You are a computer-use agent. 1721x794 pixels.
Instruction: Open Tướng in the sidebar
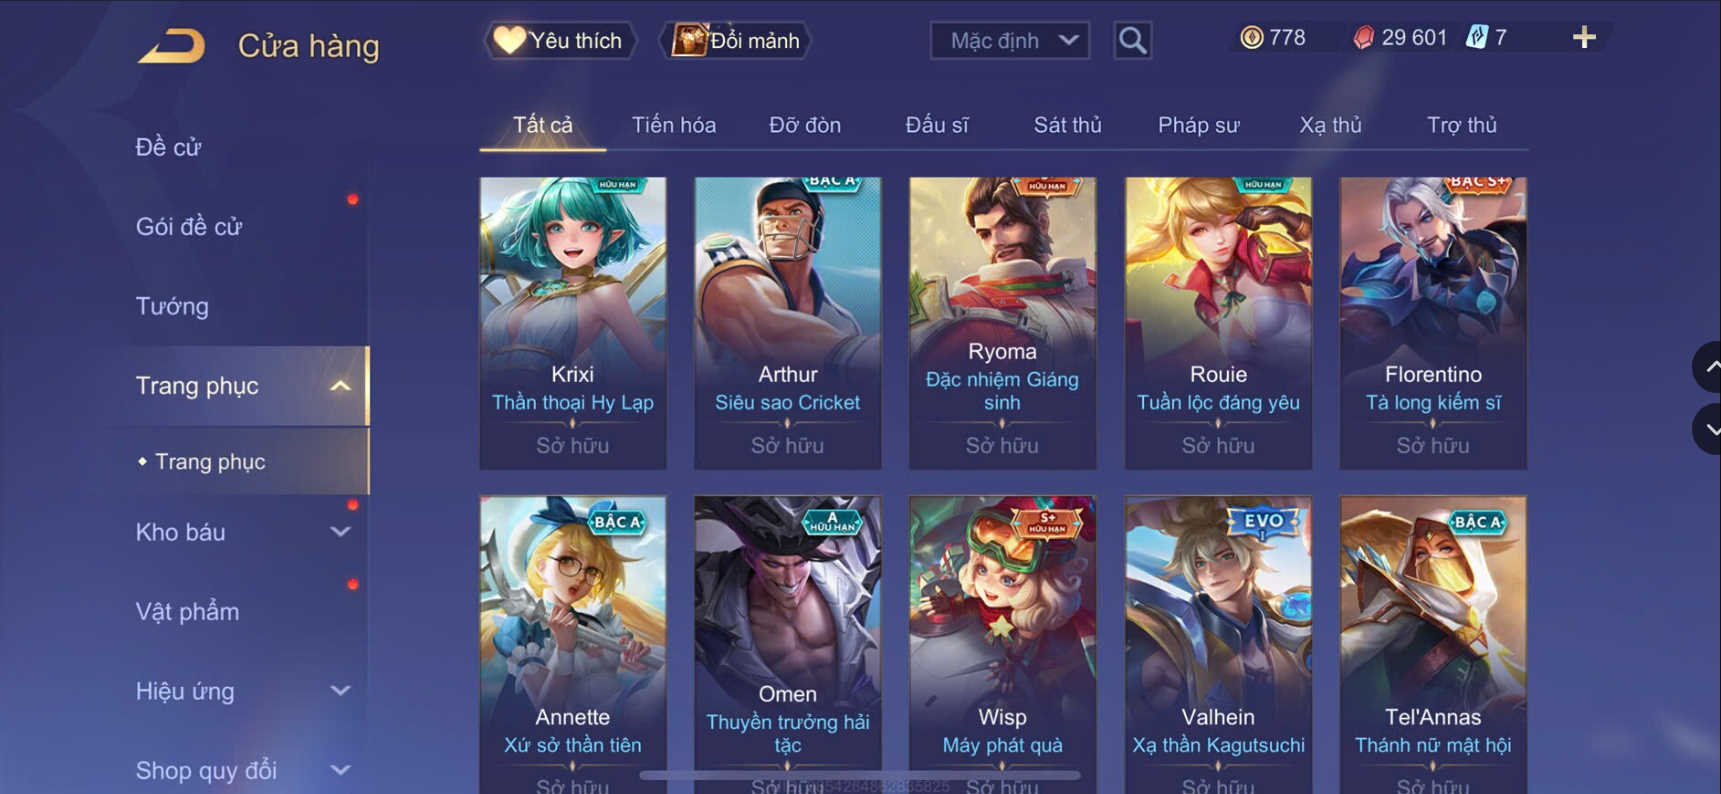coord(172,306)
